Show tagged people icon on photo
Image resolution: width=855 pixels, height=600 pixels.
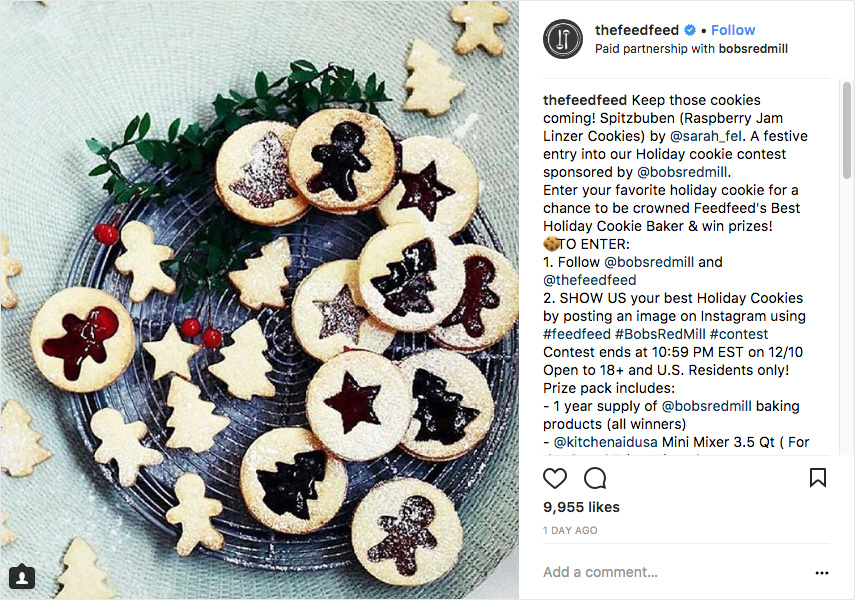coord(22,577)
